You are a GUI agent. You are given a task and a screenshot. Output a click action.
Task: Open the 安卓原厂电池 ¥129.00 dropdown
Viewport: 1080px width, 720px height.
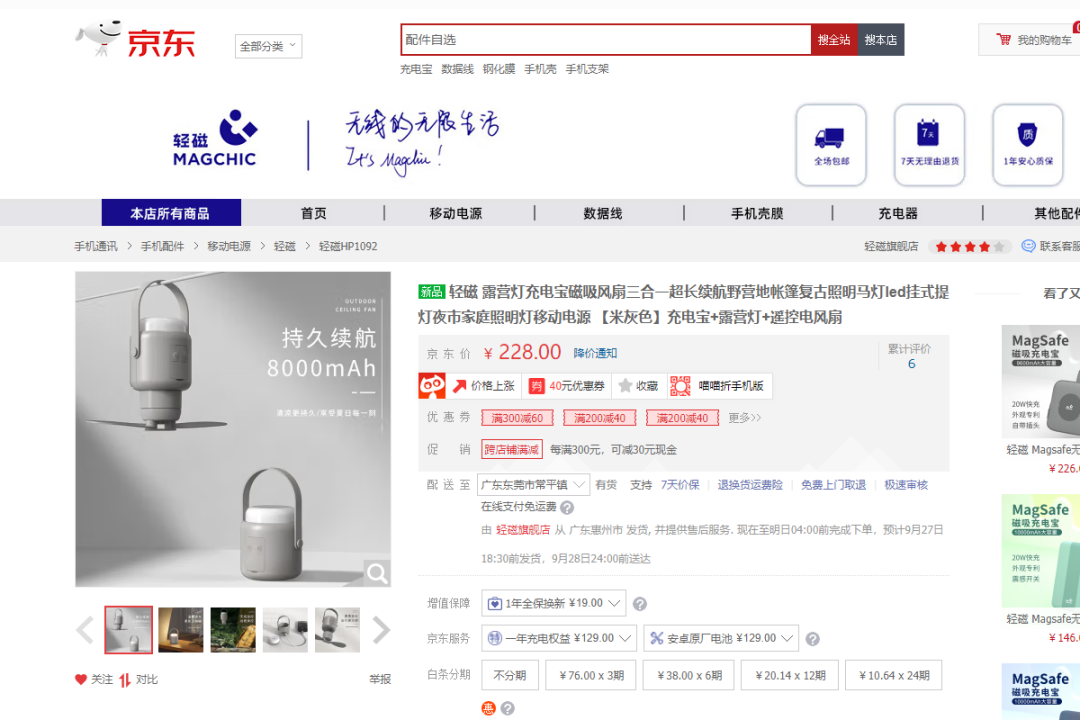pos(721,639)
